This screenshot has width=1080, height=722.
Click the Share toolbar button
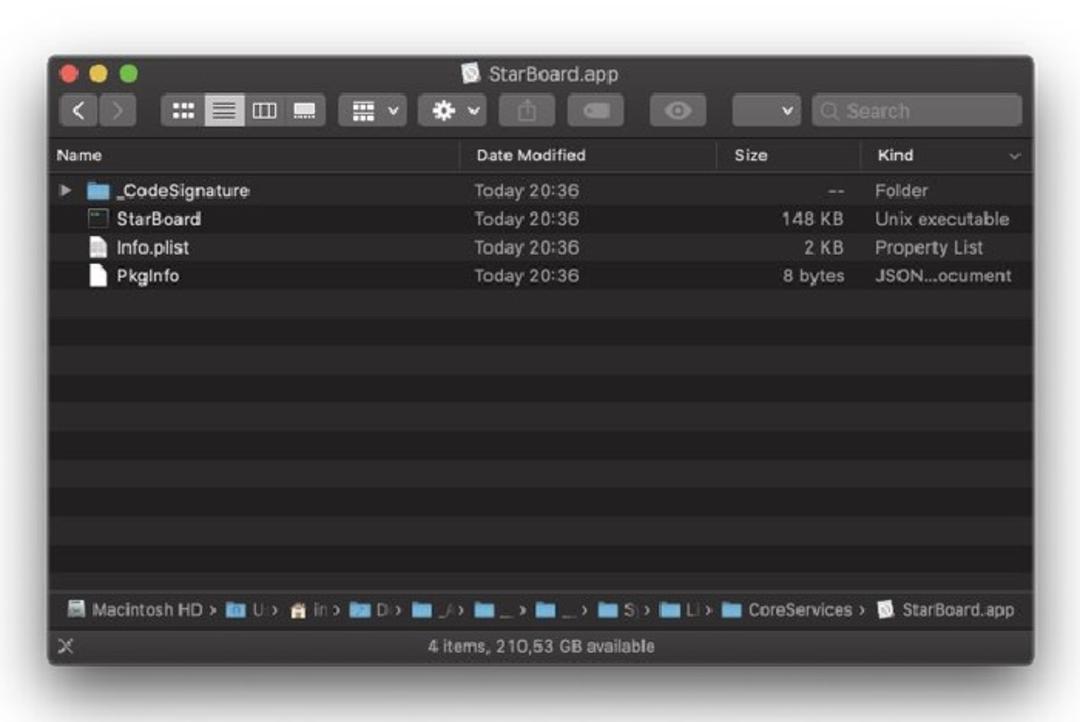(x=527, y=111)
